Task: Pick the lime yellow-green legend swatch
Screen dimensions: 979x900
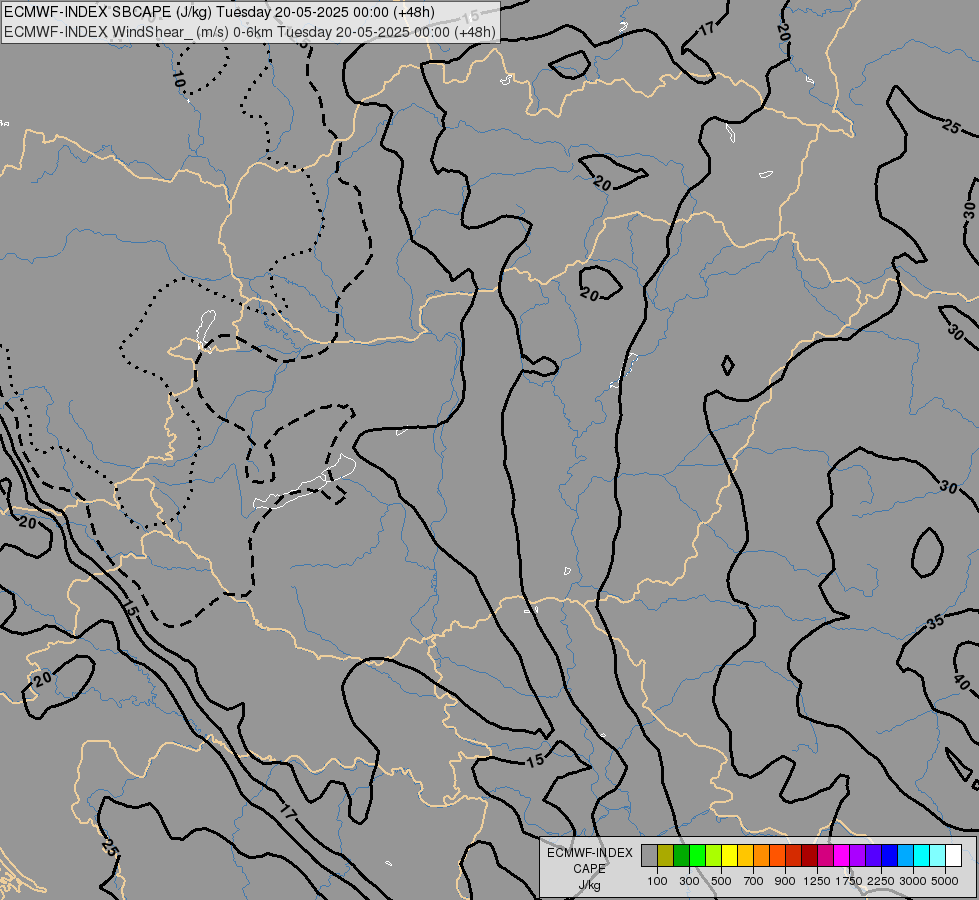Action: tap(713, 856)
